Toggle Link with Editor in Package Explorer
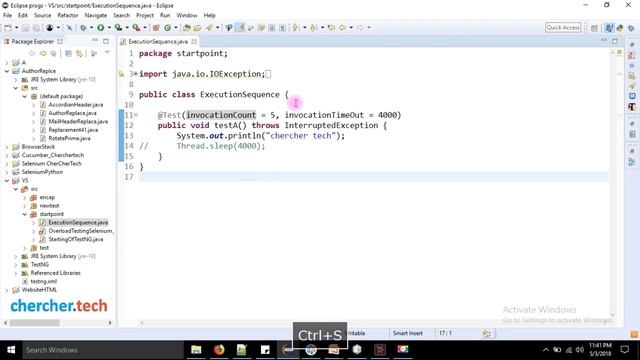Screen dimensions: 640x360 [x=79, y=53]
